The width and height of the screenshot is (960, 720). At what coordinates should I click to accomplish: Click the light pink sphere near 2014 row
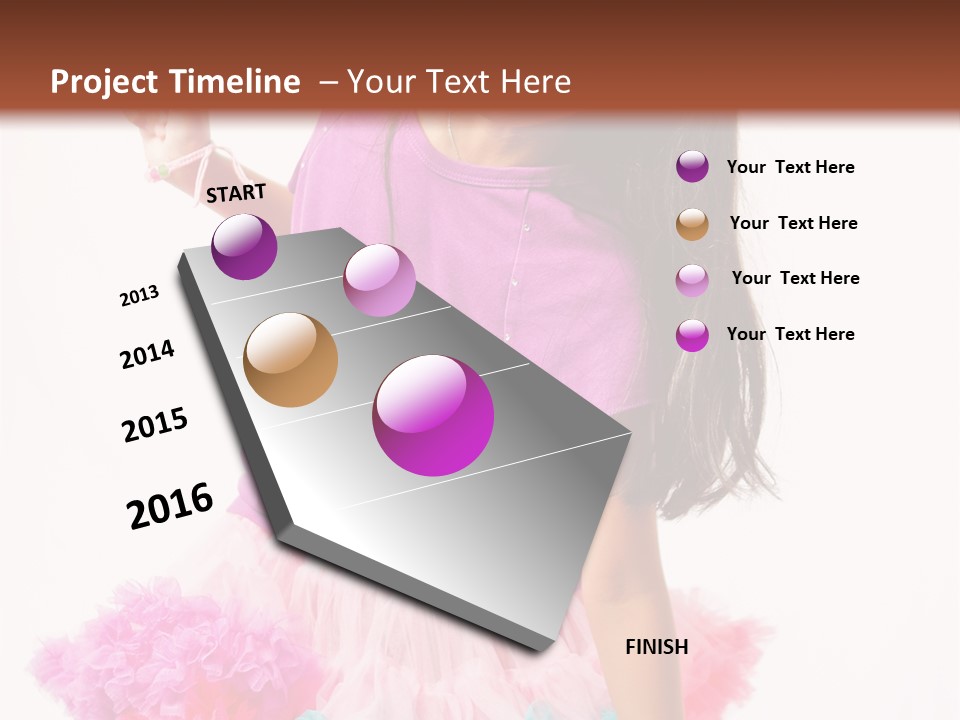pos(378,283)
